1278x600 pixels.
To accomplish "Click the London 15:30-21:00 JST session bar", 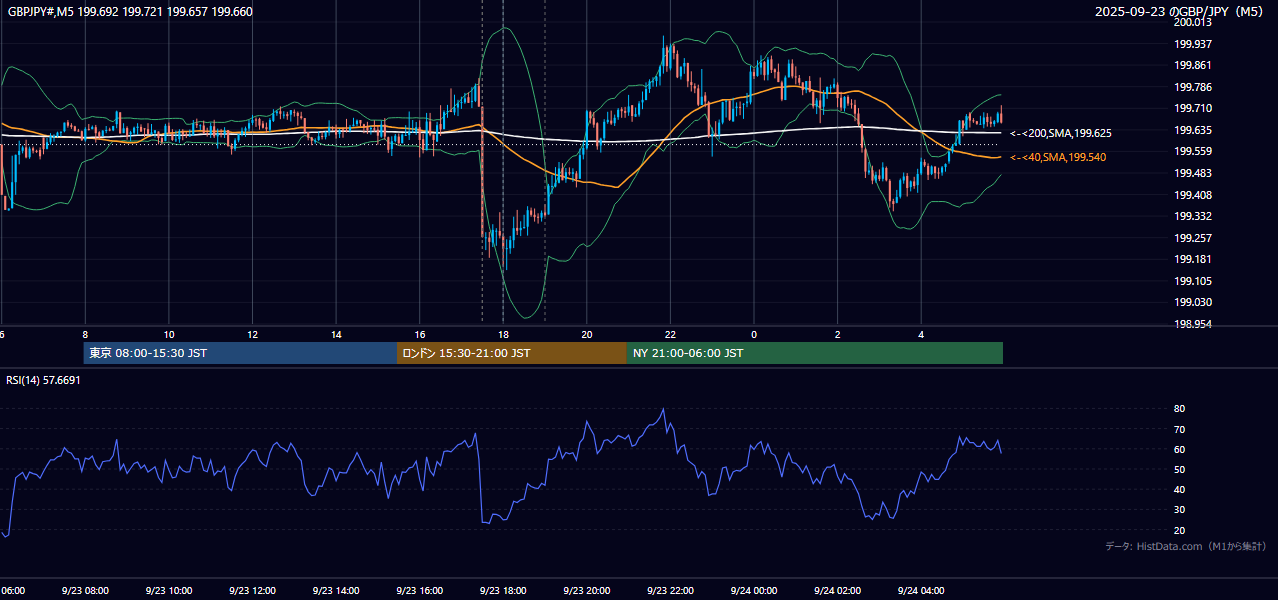I will tap(512, 353).
